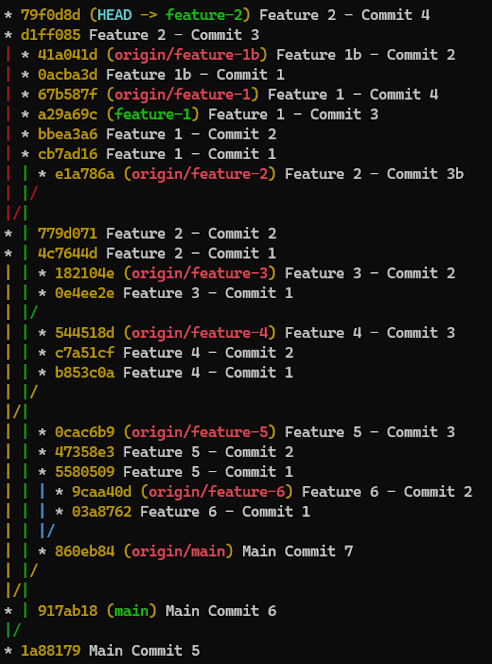492x664 pixels.
Task: Select text 'Main Commit 6'
Action: (x=221, y=611)
